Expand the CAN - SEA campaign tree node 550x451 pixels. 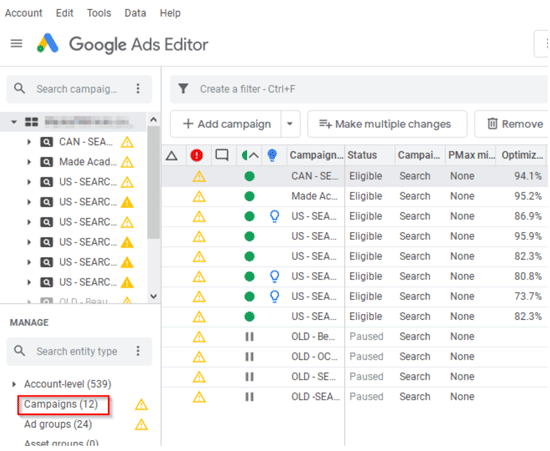pyautogui.click(x=29, y=142)
